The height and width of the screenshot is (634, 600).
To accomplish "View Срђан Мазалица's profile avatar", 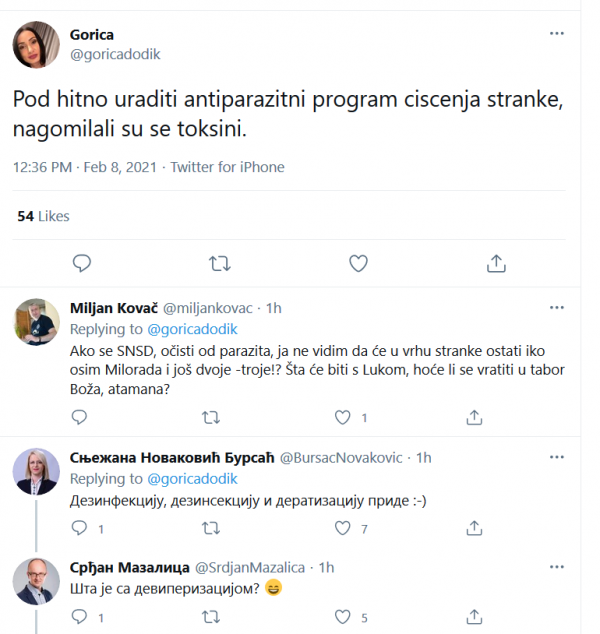I will click(x=33, y=581).
